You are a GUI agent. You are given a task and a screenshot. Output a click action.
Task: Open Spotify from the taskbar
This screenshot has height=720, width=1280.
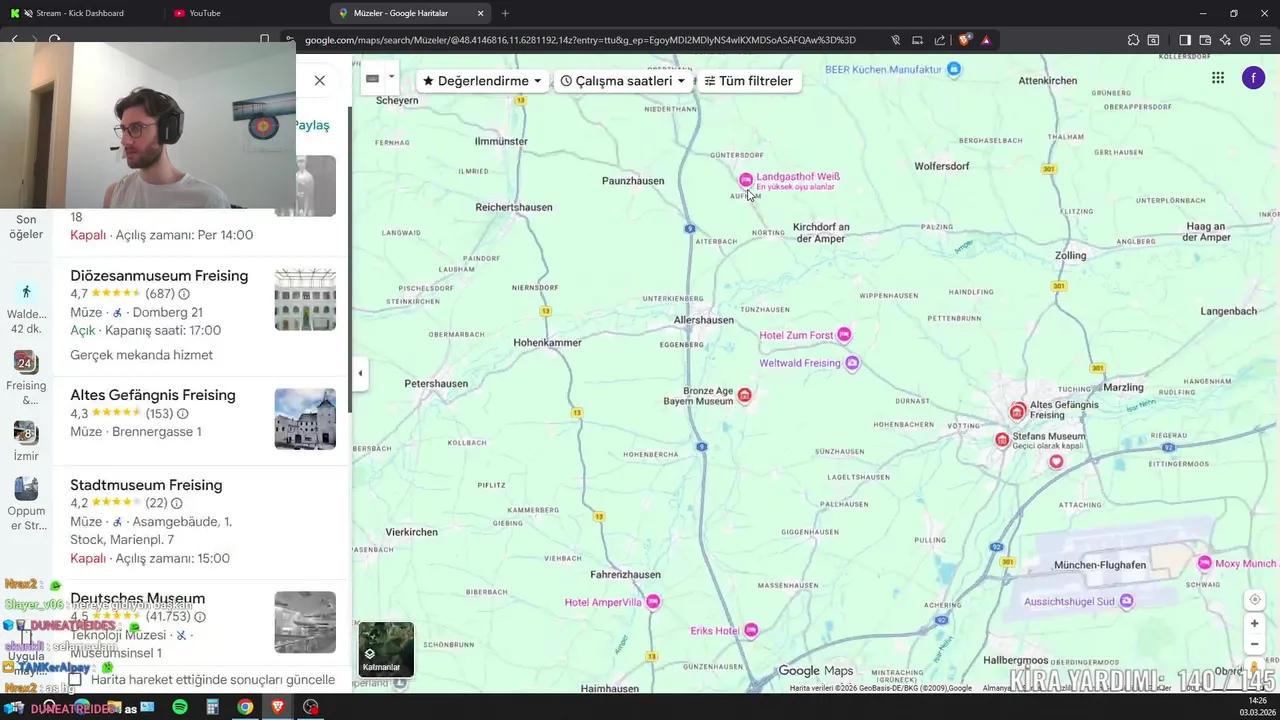tap(180, 707)
